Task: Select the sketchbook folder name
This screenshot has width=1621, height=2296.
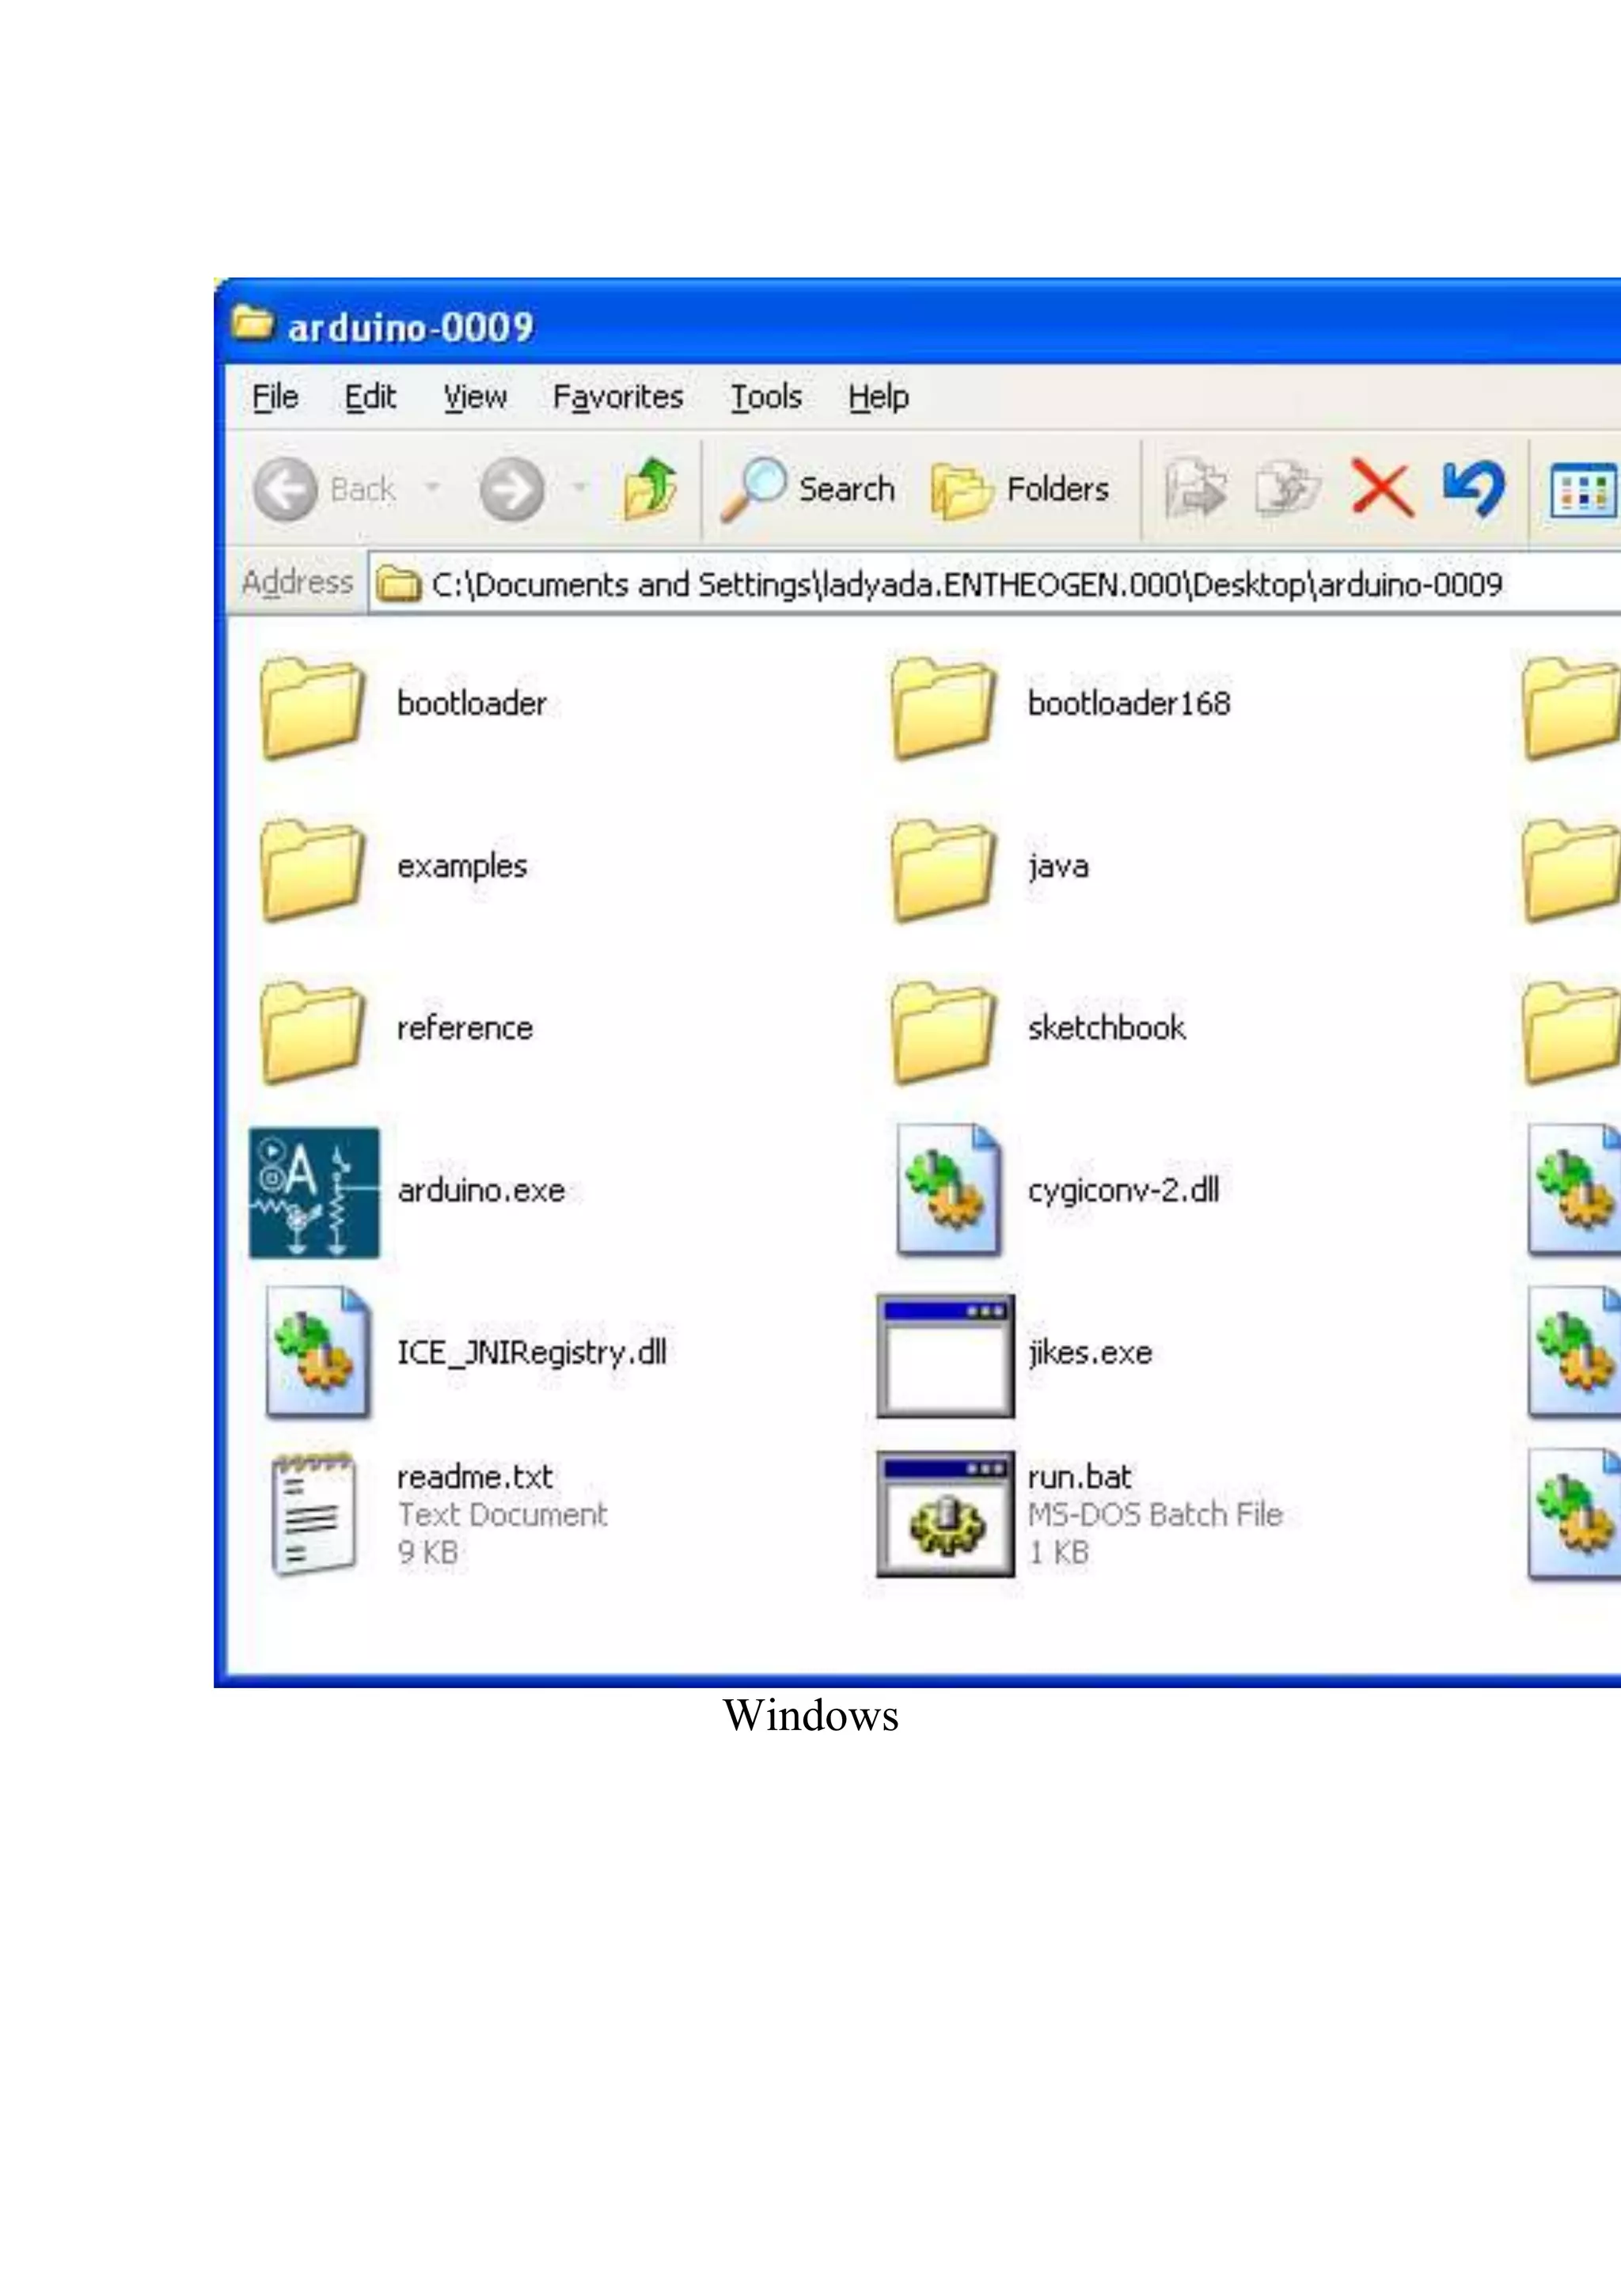Action: [1106, 1028]
